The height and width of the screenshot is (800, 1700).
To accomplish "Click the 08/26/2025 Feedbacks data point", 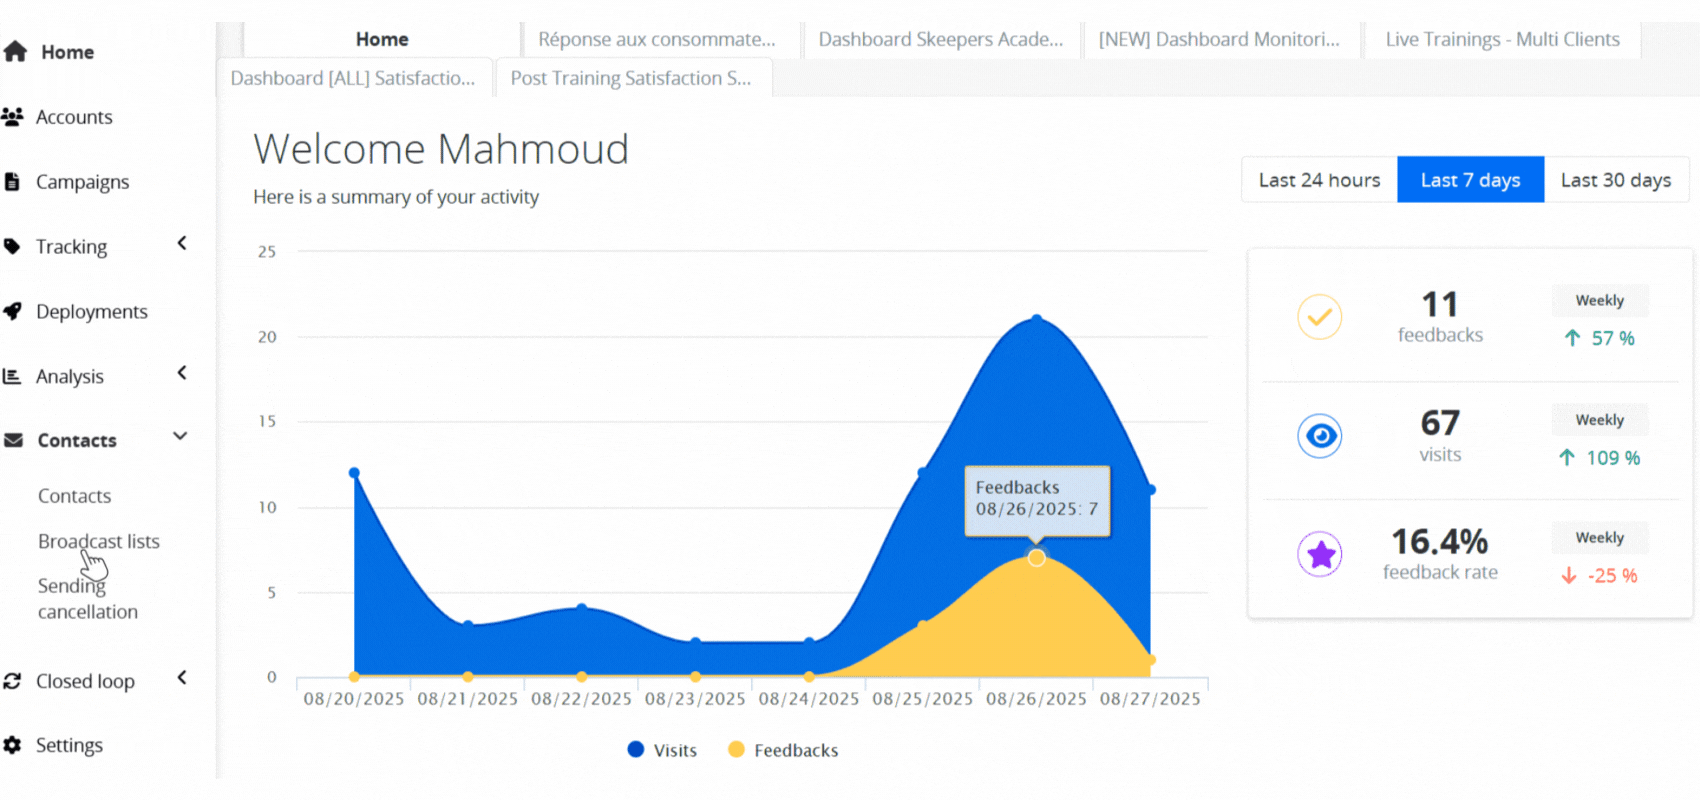I will click(1036, 558).
